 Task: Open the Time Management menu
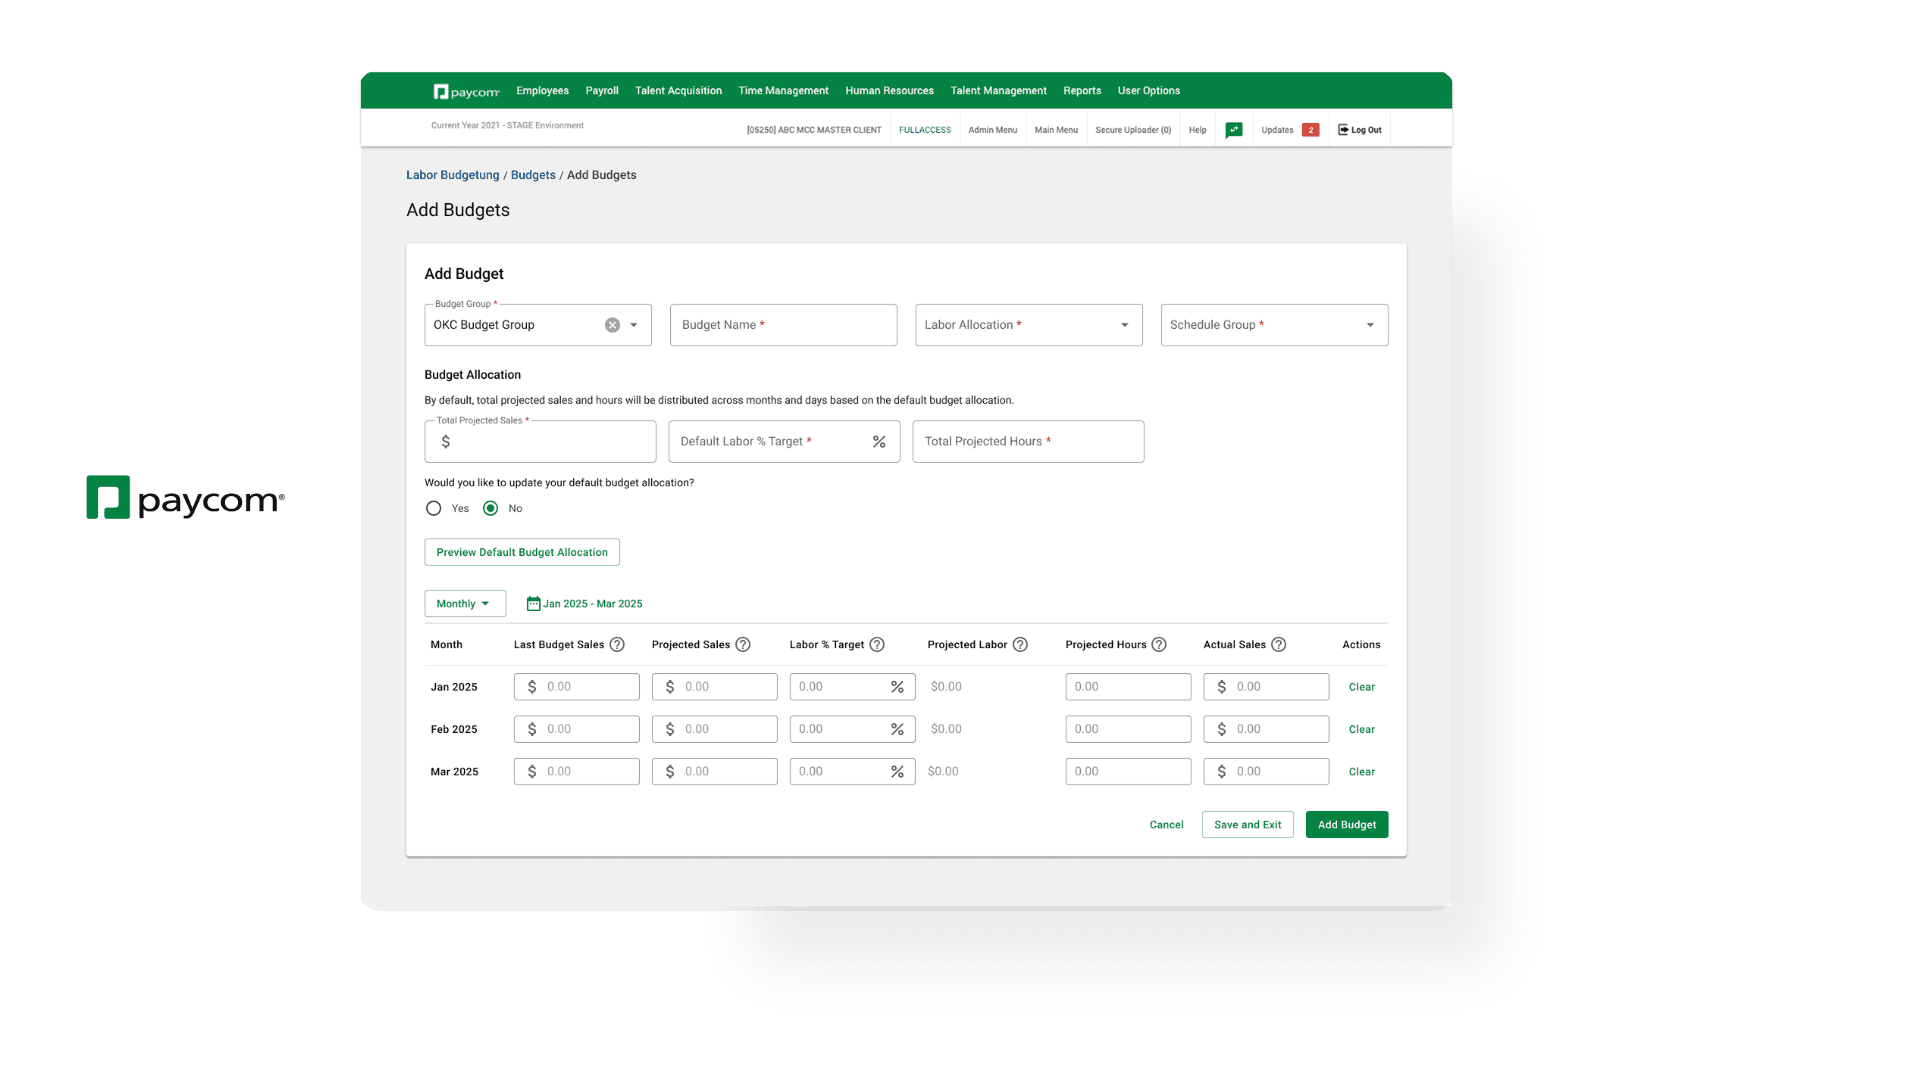coord(783,91)
